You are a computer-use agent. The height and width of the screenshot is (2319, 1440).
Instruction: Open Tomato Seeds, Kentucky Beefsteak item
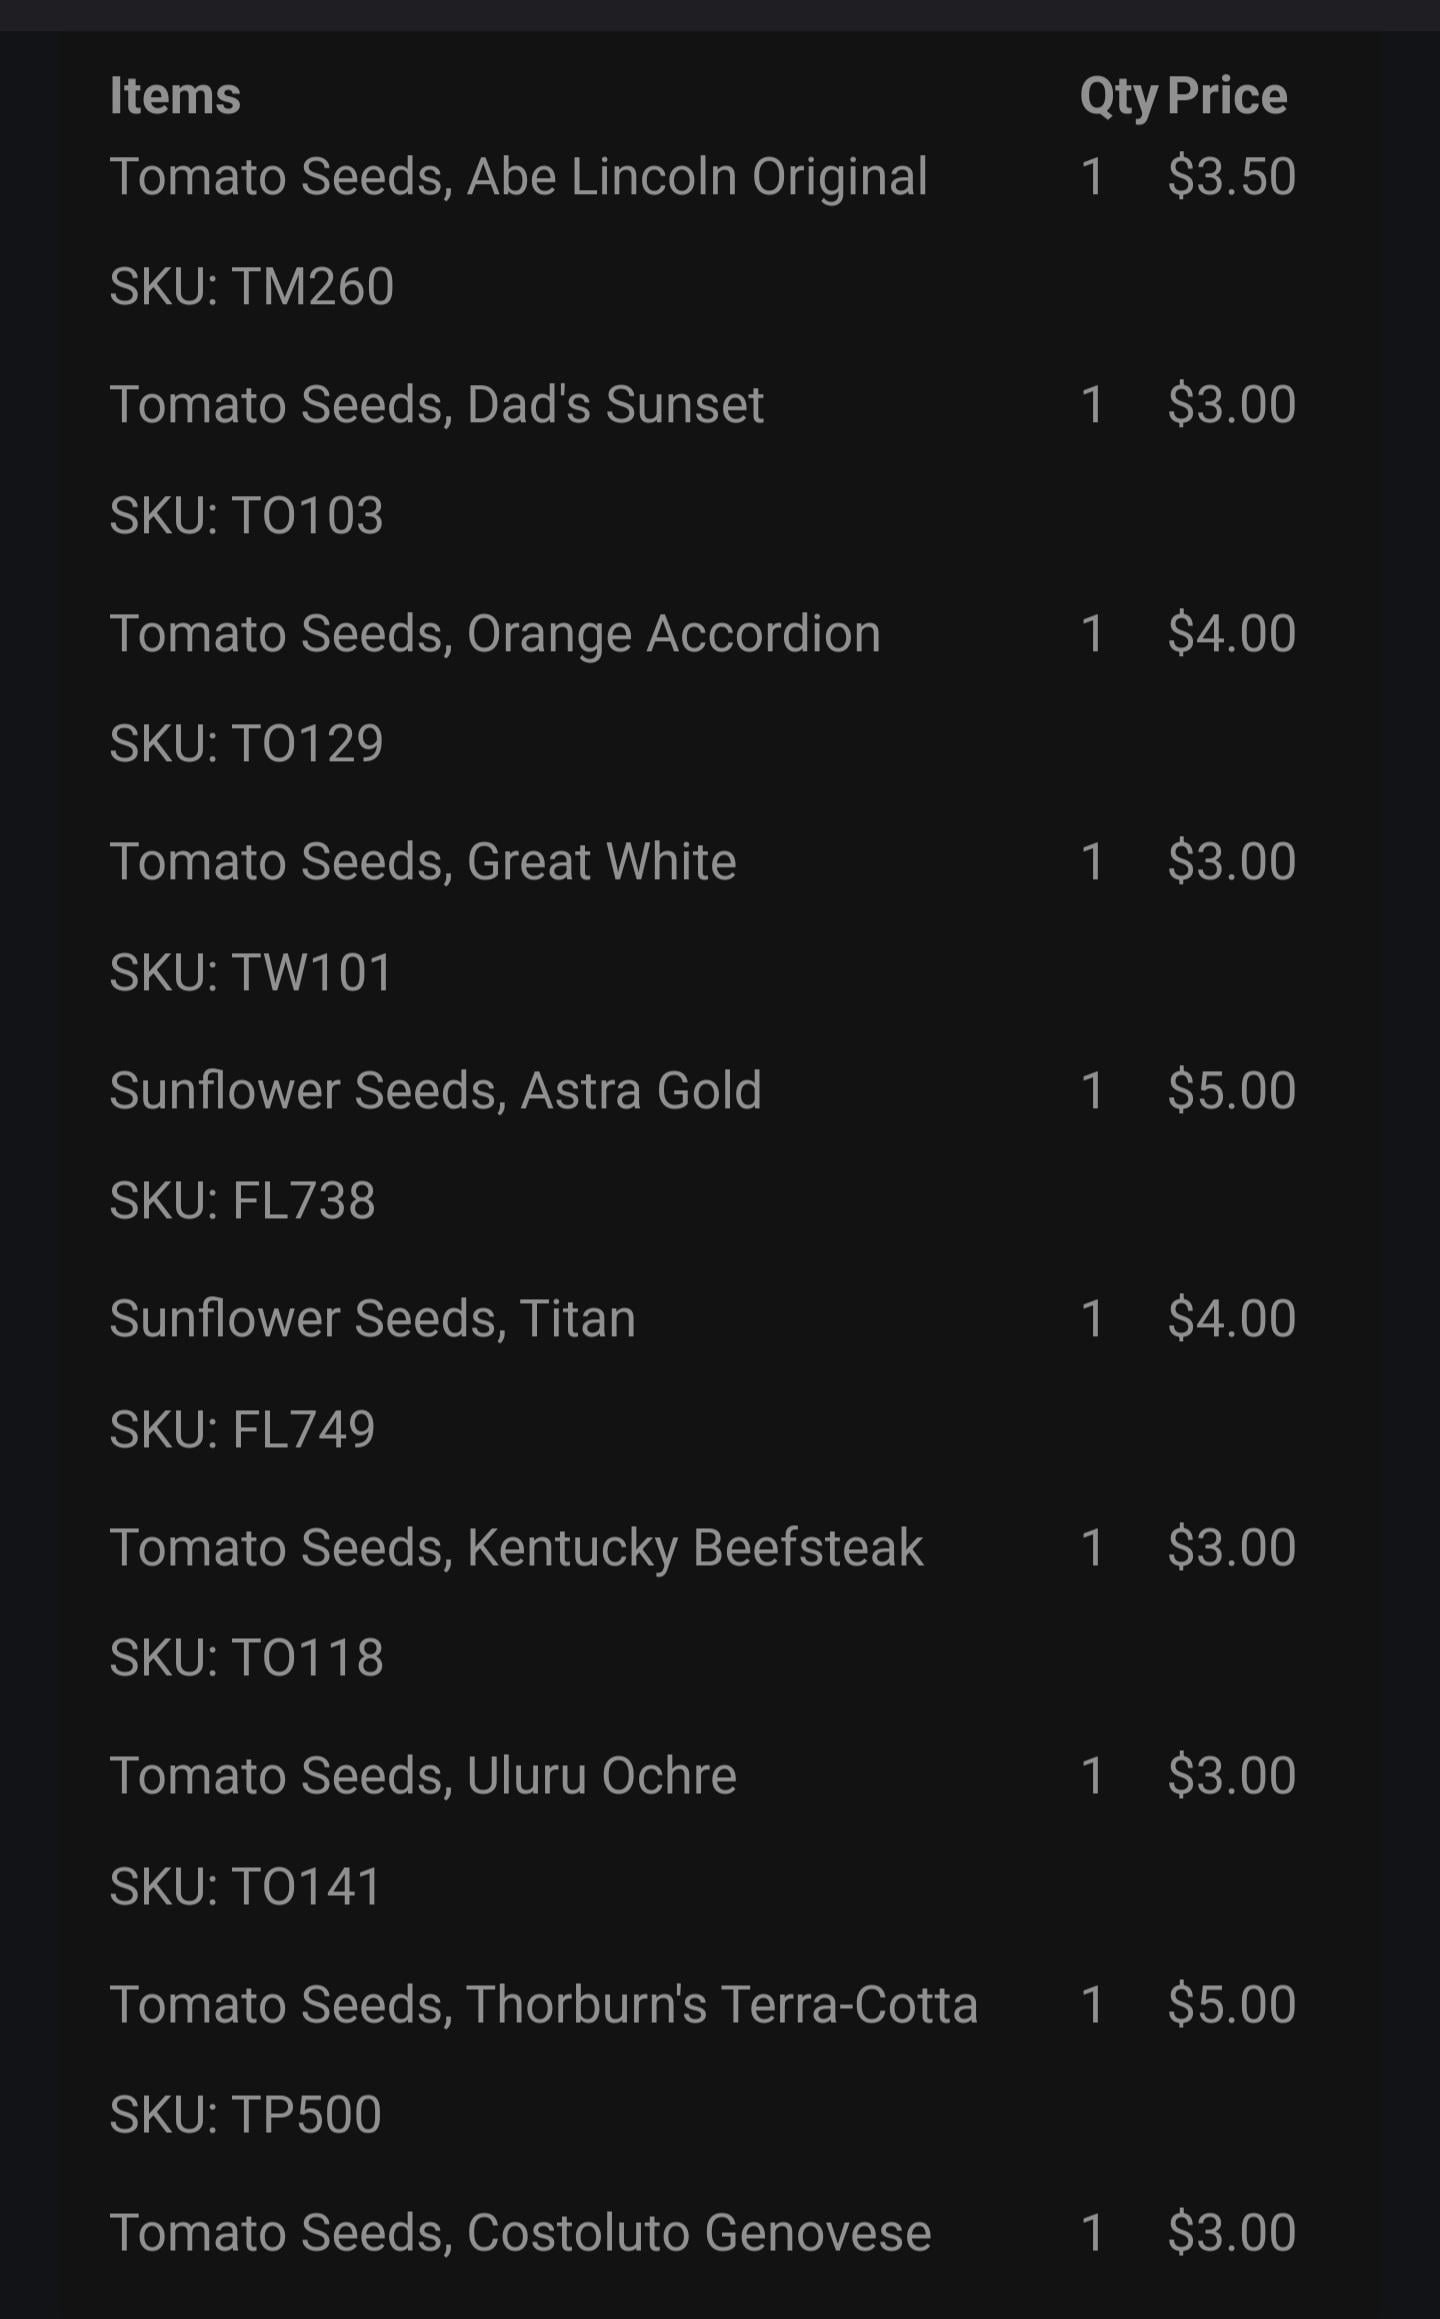[x=517, y=1550]
